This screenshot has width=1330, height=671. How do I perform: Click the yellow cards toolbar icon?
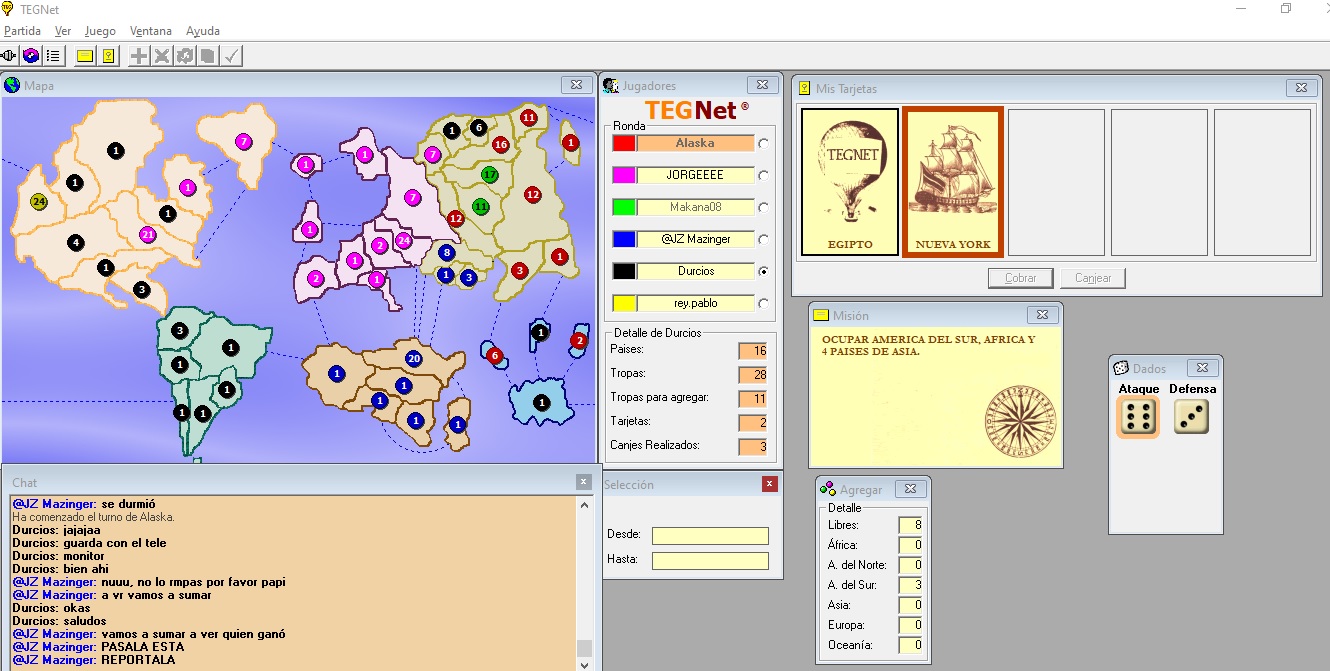(108, 56)
